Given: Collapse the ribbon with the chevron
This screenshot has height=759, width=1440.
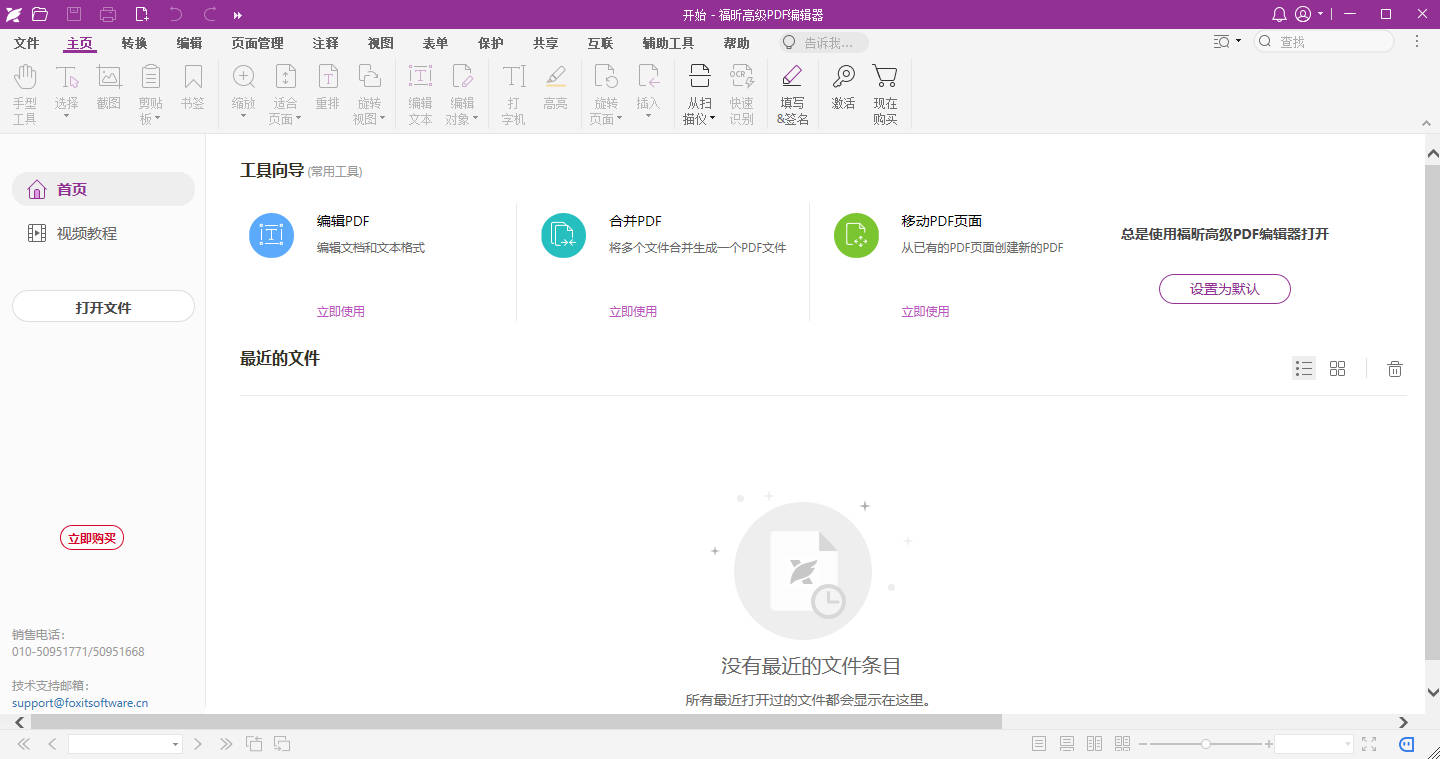Looking at the screenshot, I should (x=1427, y=123).
